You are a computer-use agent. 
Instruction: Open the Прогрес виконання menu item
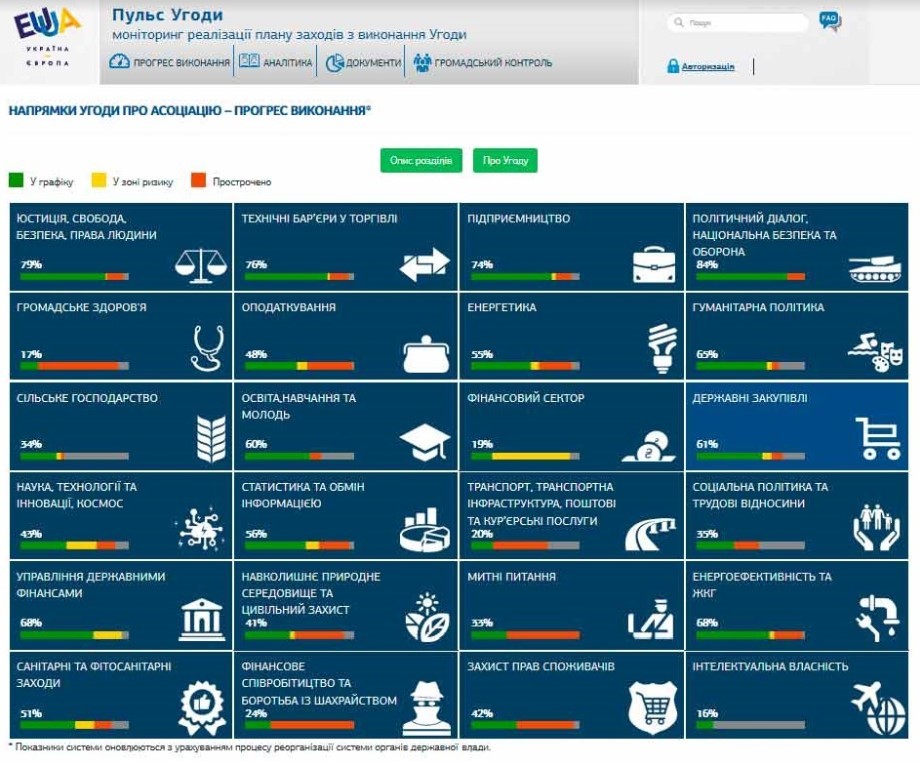169,63
